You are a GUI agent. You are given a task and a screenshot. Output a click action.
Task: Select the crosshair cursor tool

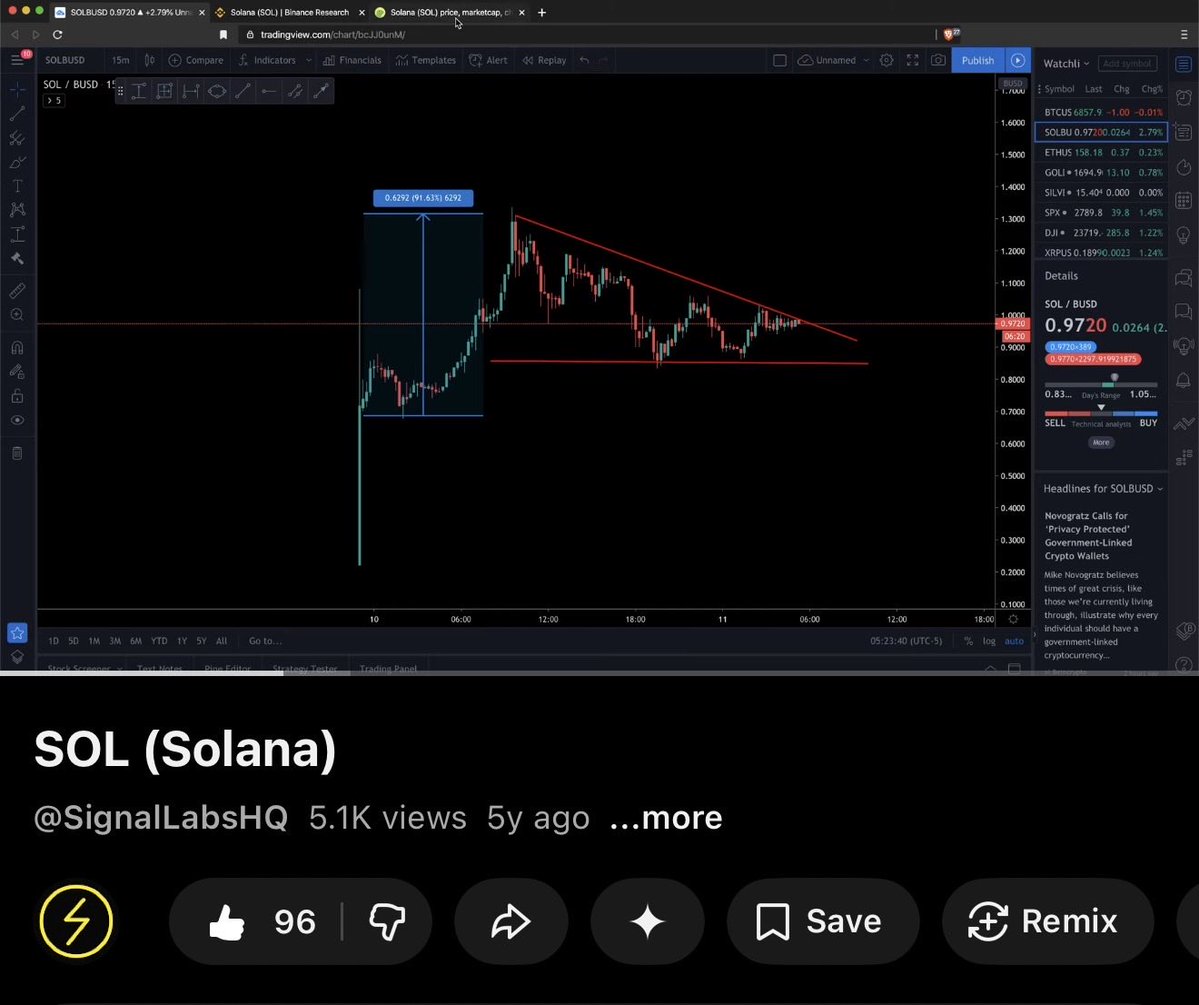[17, 89]
